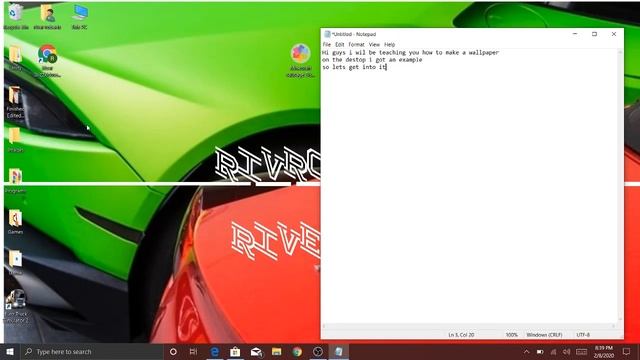Viewport: 640px width, 360px height.
Task: Click the Ln 3, Col 20 status entry
Action: coord(461,335)
